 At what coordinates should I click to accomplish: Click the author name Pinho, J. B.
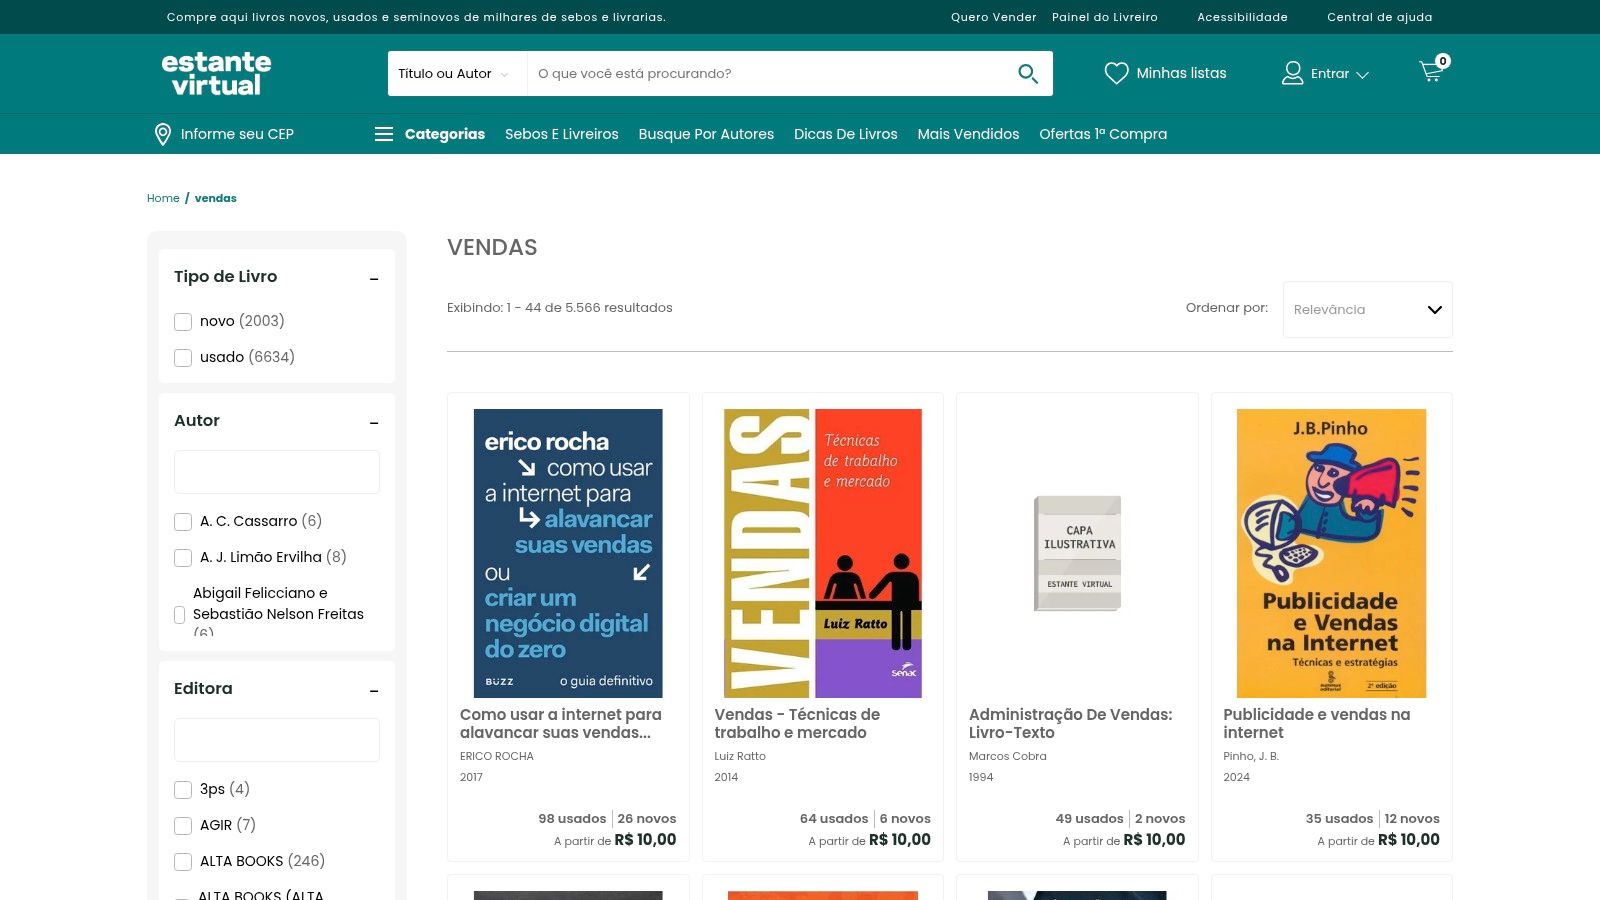click(1251, 756)
